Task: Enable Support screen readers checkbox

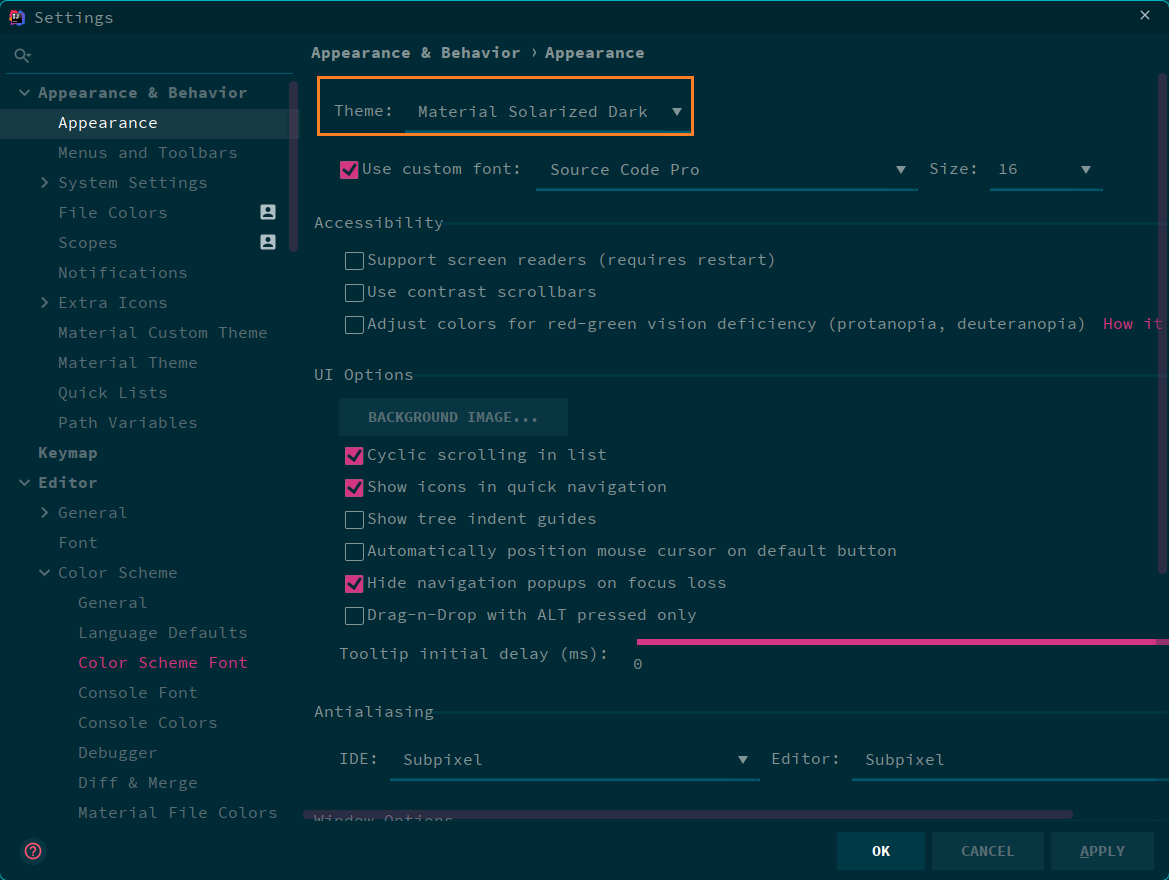Action: 354,260
